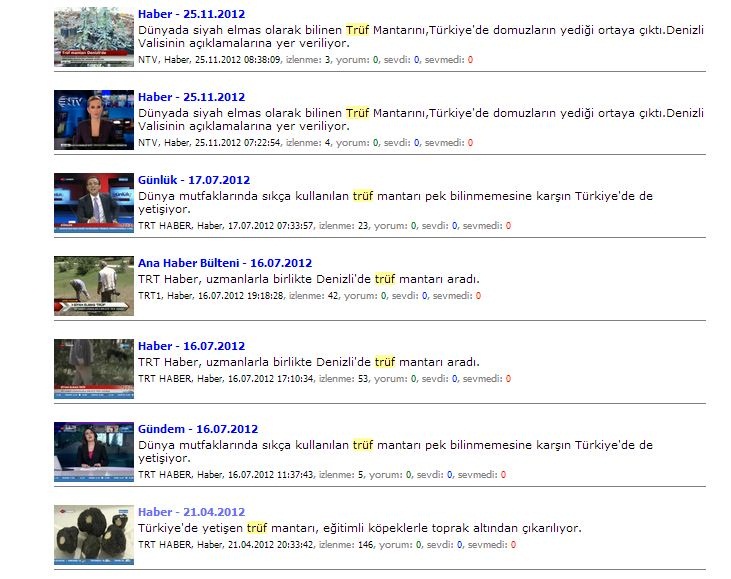Screen dimensions: 731x579
Task: Click the NTV anchorwoman thumbnail at 07:22:54
Action: (94, 120)
